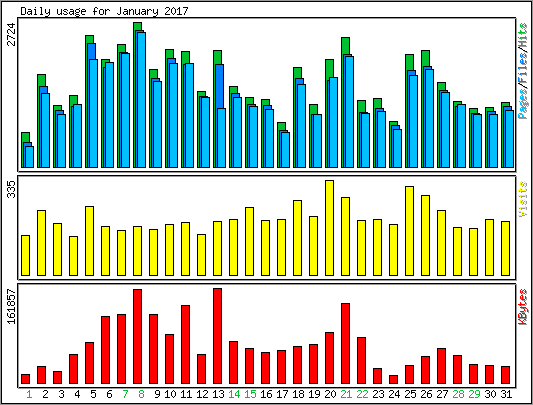Click the green day label "14"

(x=234, y=394)
